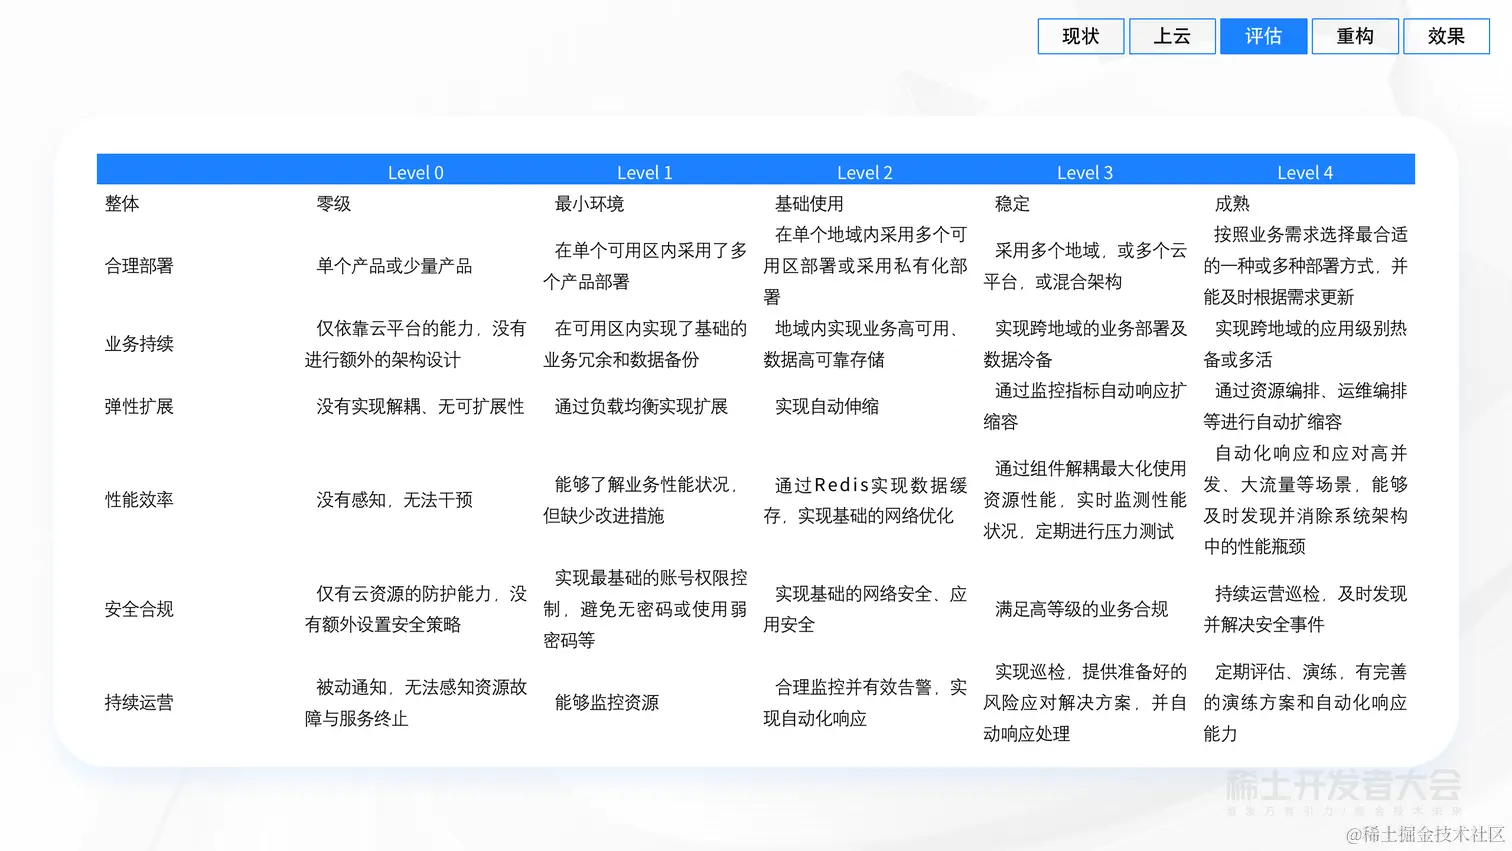Click the 能够监控资源 cell
1512x851 pixels.
tap(607, 702)
